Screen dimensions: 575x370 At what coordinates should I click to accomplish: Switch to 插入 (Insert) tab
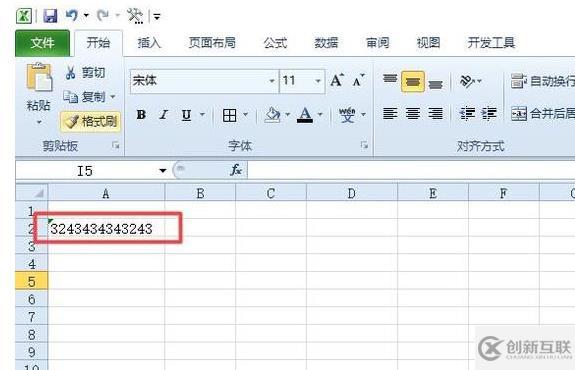point(149,43)
